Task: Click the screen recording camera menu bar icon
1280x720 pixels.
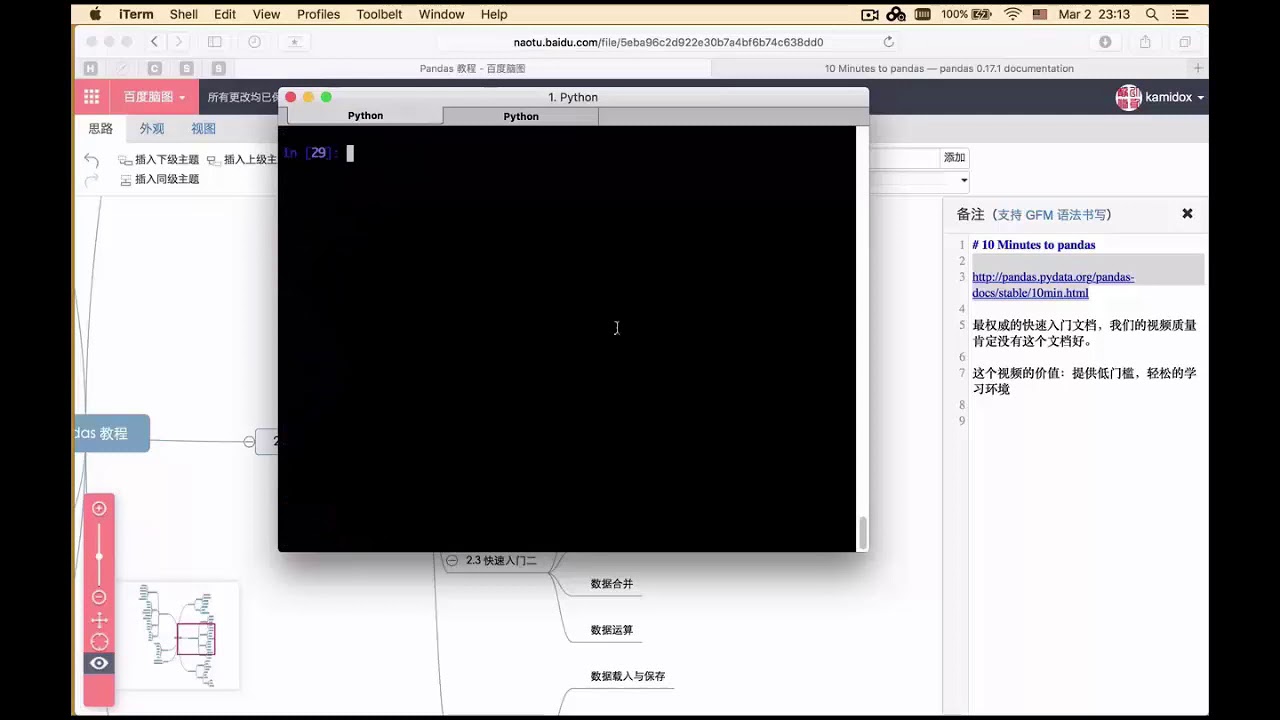Action: click(870, 14)
